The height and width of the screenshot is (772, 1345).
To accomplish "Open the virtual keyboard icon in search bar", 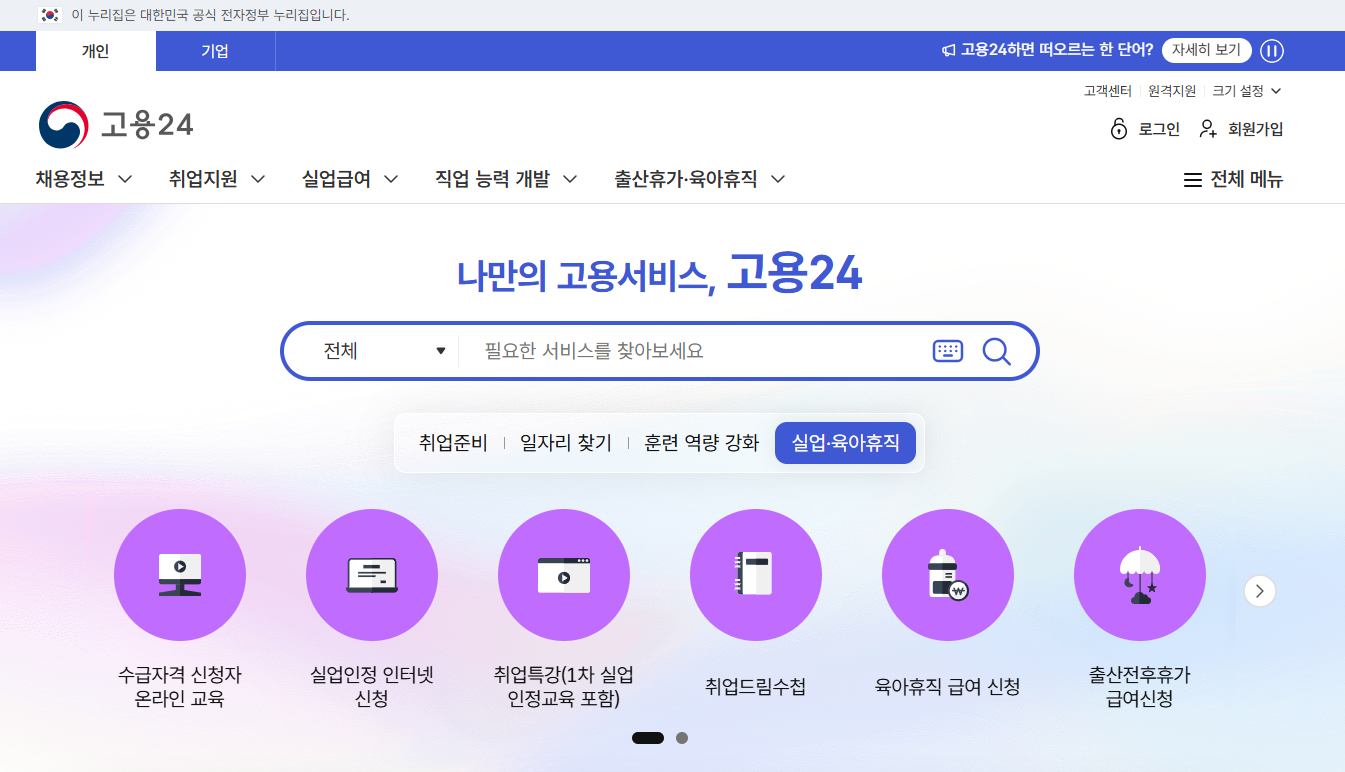I will [x=948, y=351].
